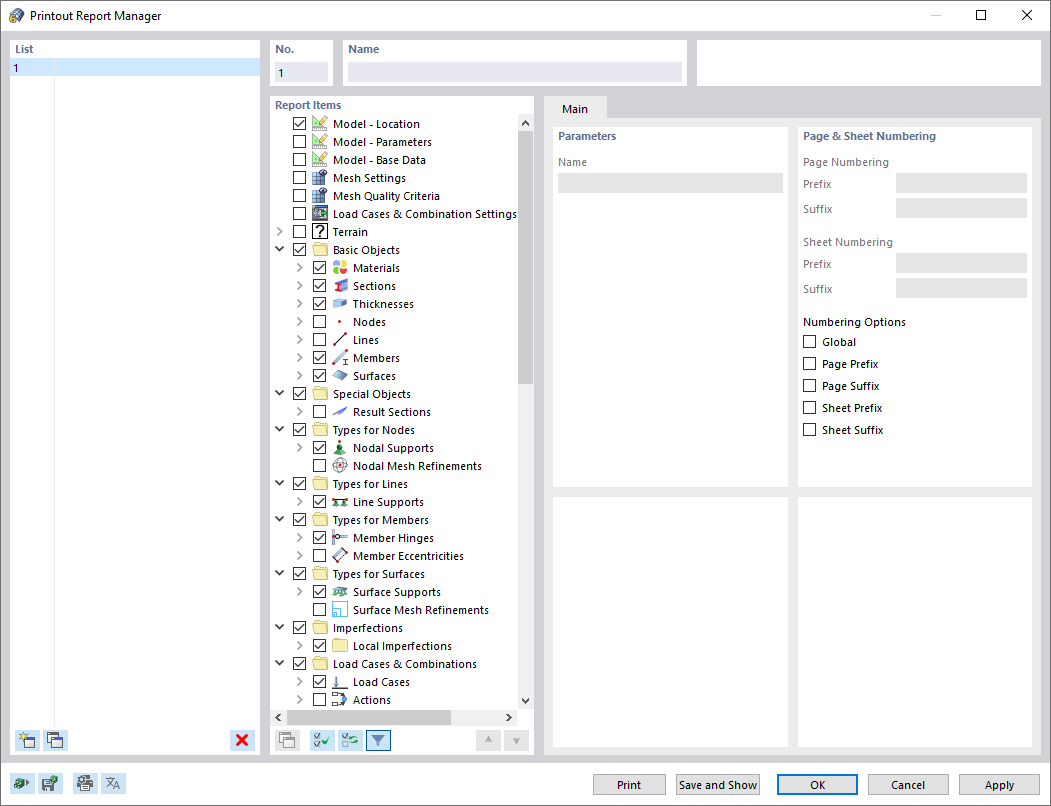The width and height of the screenshot is (1051, 806).
Task: Click the Apply button
Action: pos(999,784)
